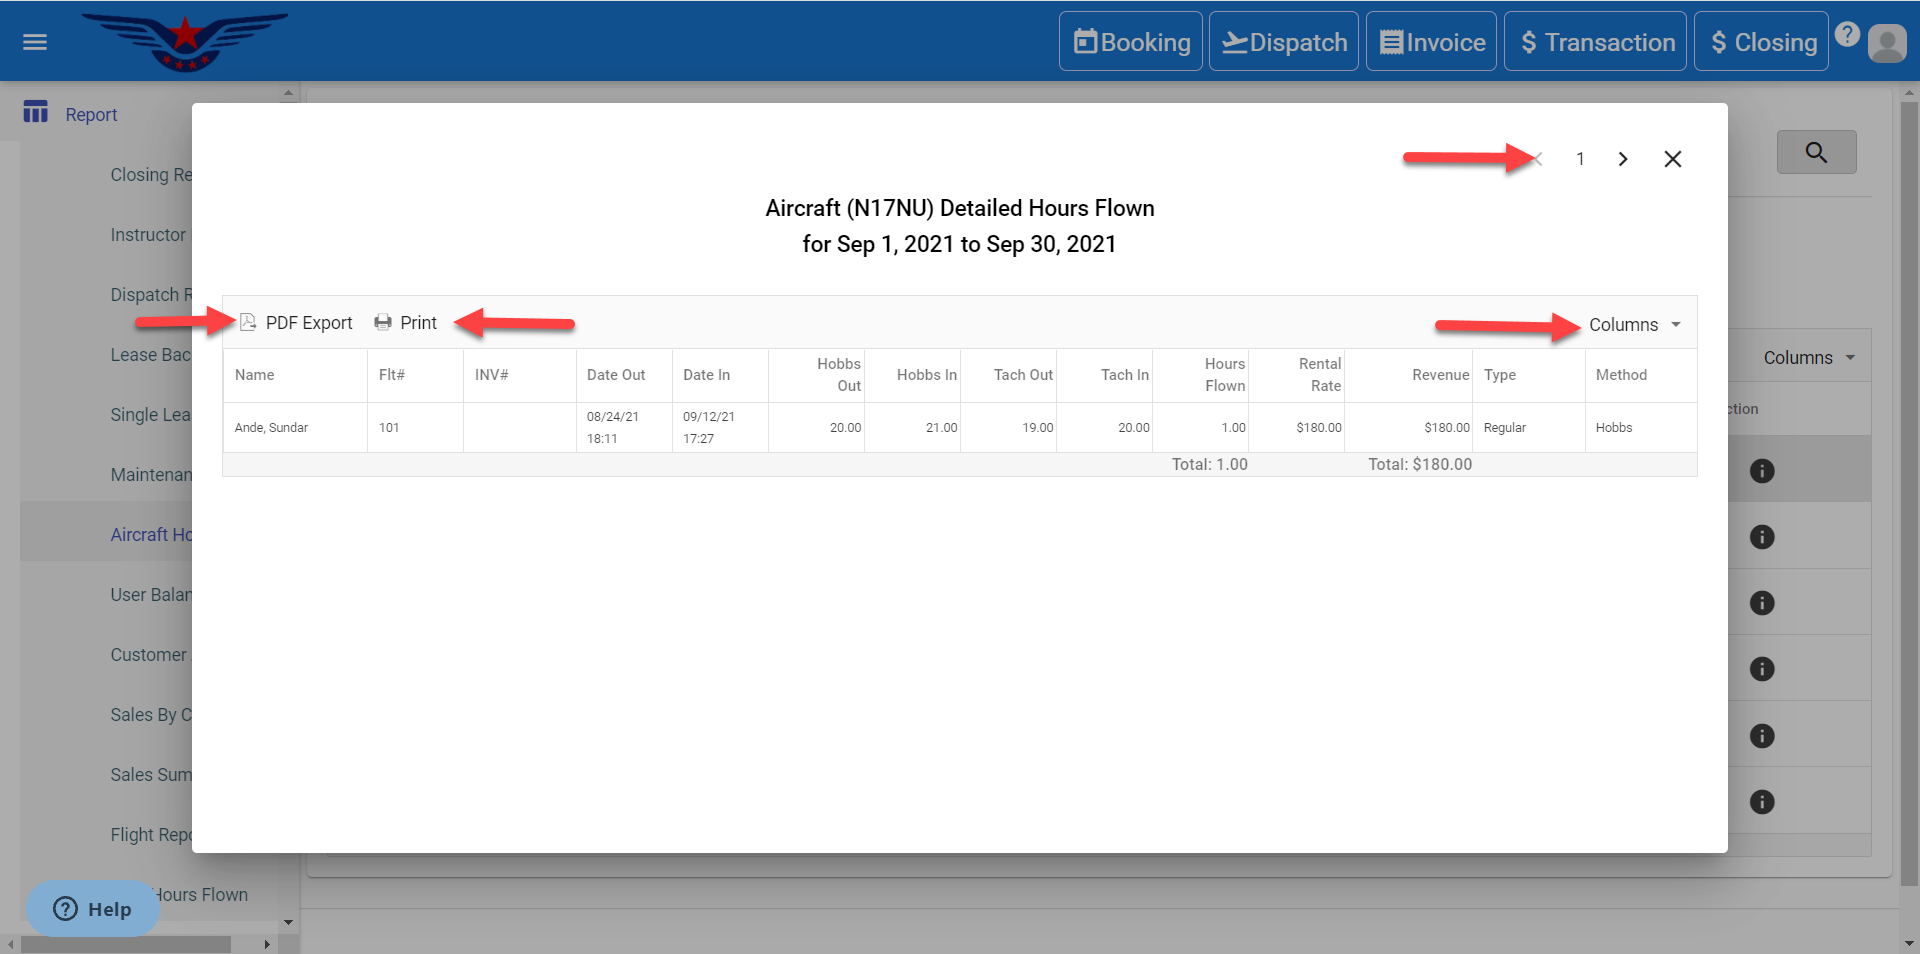Open the user profile avatar
The image size is (1920, 954).
tap(1887, 43)
